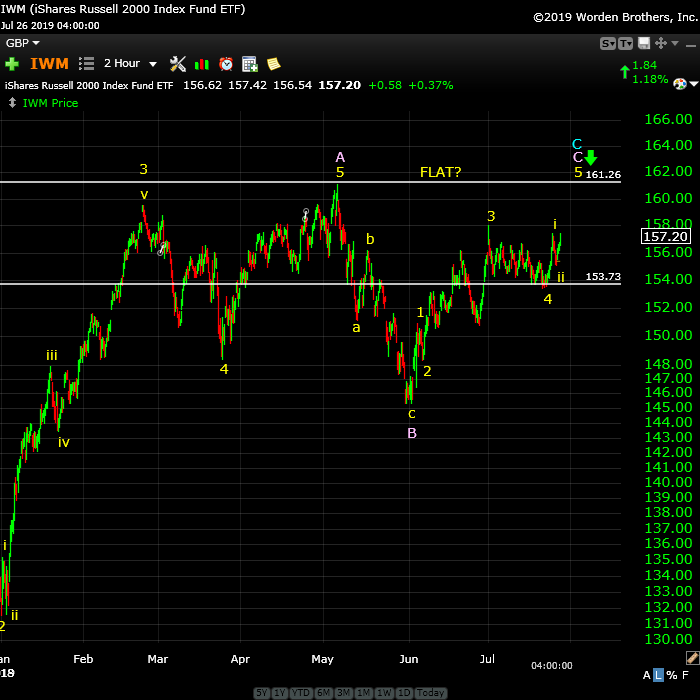Select fixed scale F
Screen dimensions: 700x700
(685, 675)
